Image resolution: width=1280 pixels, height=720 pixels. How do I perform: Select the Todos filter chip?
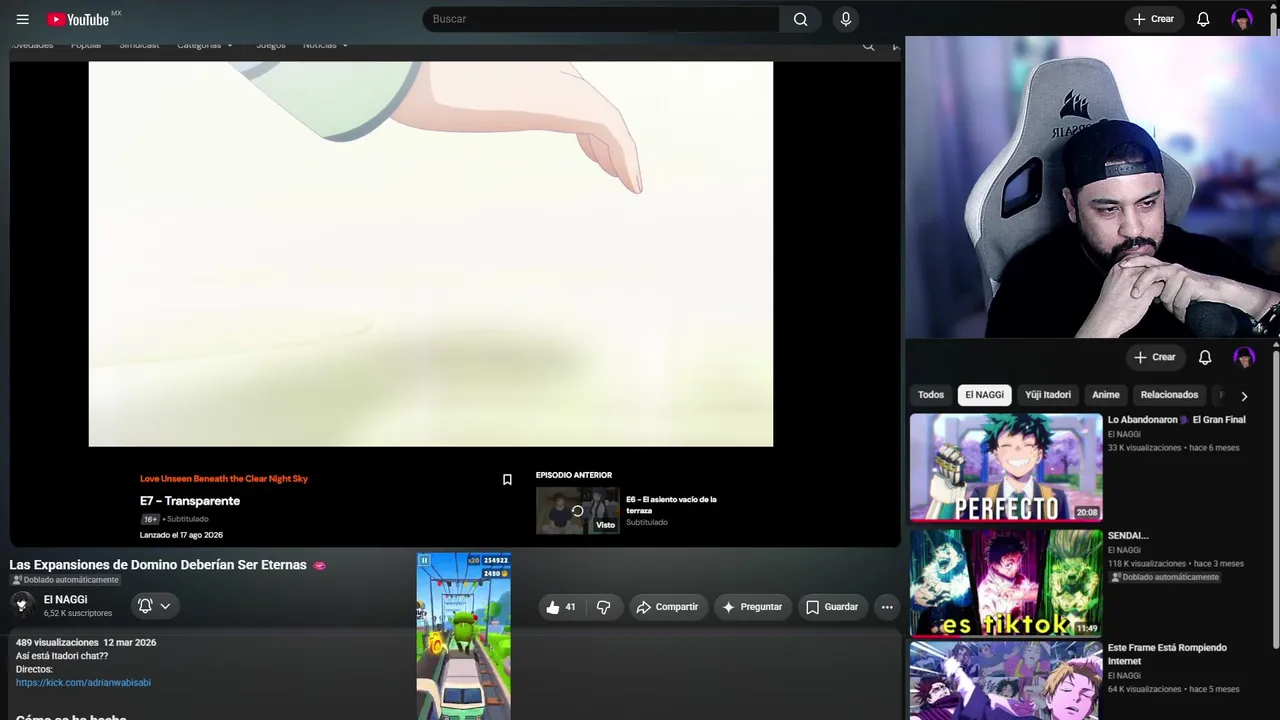click(x=931, y=395)
